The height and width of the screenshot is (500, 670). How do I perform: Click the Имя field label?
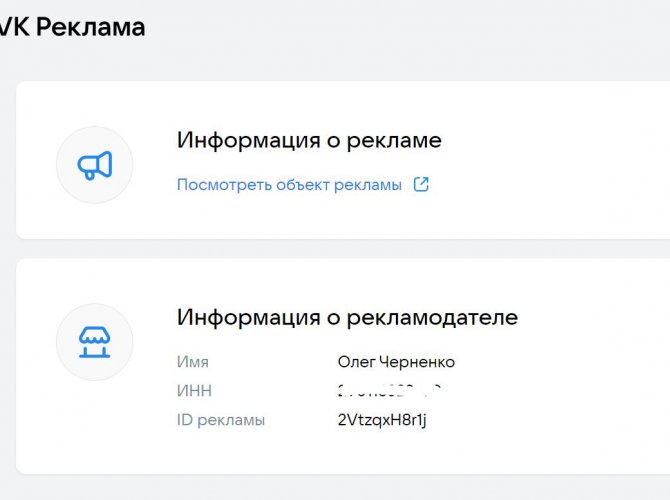click(193, 362)
